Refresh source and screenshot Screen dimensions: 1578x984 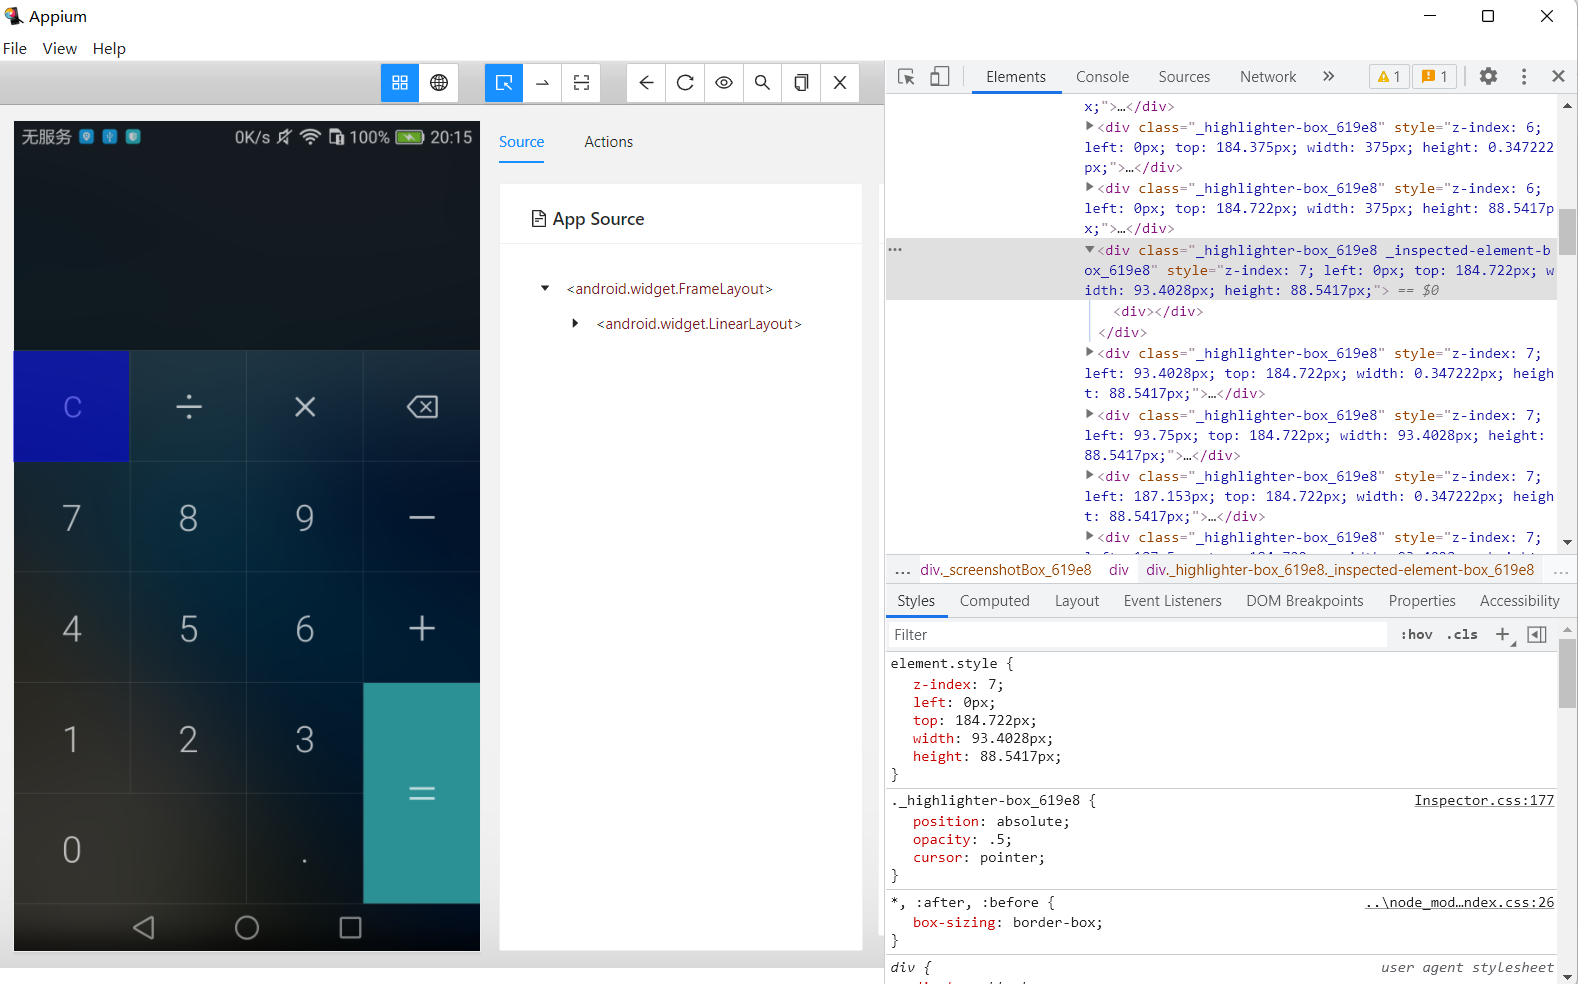[x=685, y=83]
